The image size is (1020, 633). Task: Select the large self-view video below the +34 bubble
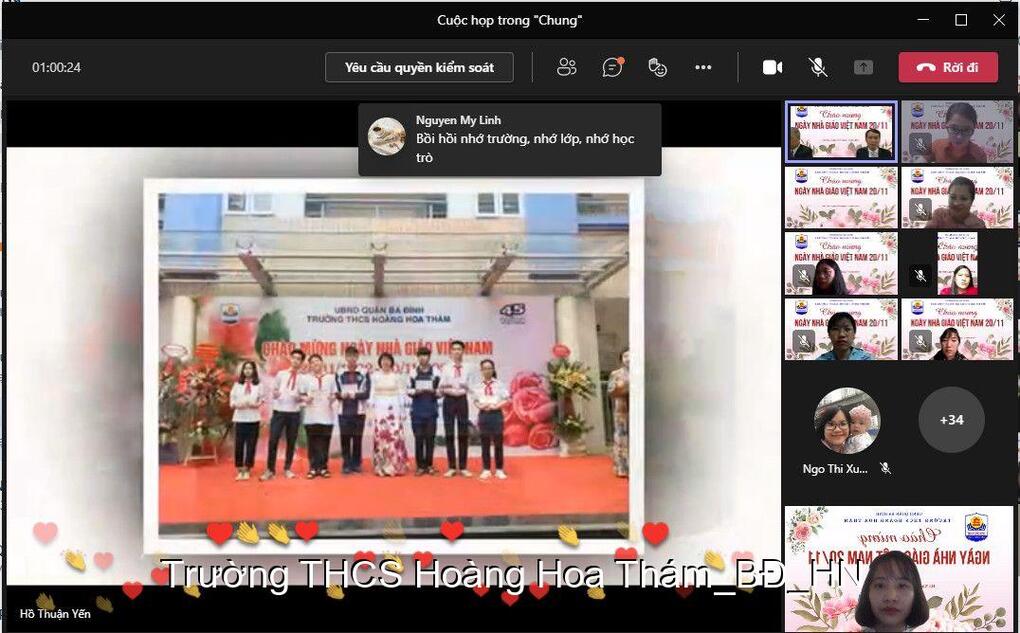(899, 569)
